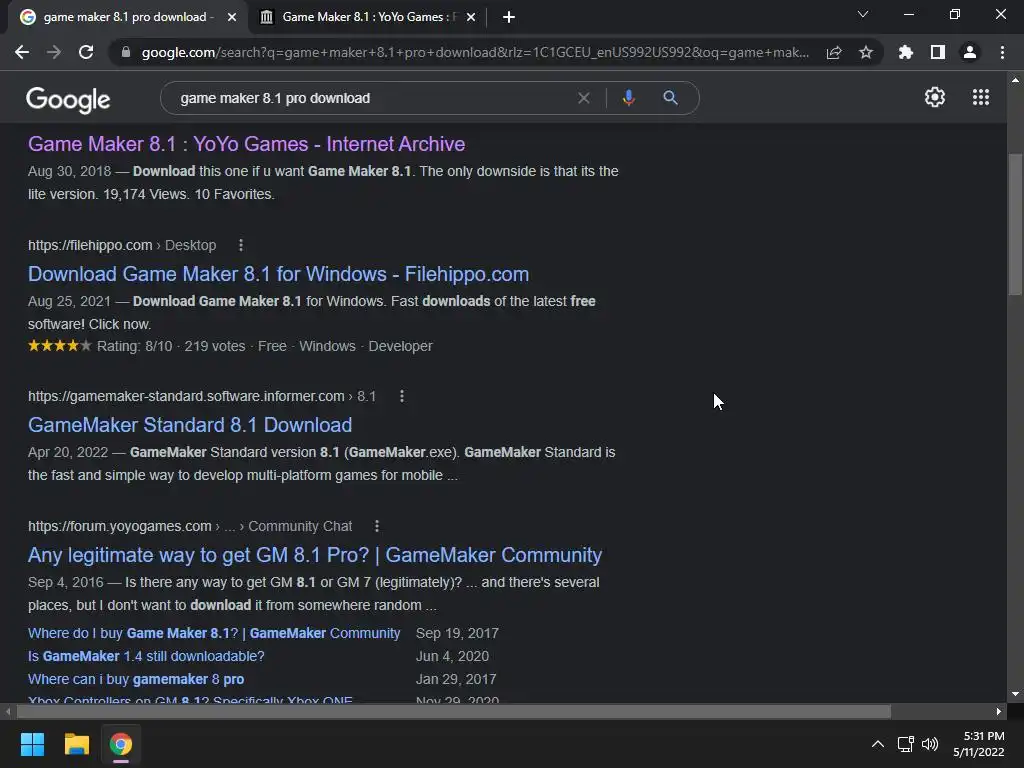Viewport: 1024px width, 768px height.
Task: Open options for software.informer result
Action: pos(402,396)
